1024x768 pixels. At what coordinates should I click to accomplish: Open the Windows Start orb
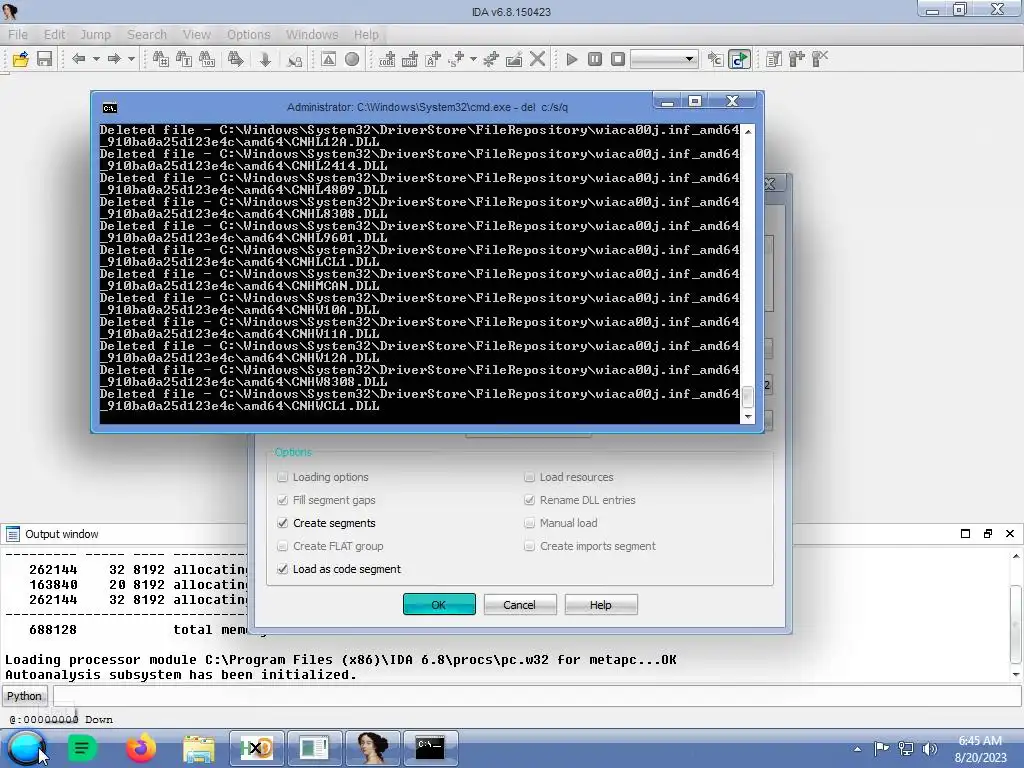click(27, 748)
